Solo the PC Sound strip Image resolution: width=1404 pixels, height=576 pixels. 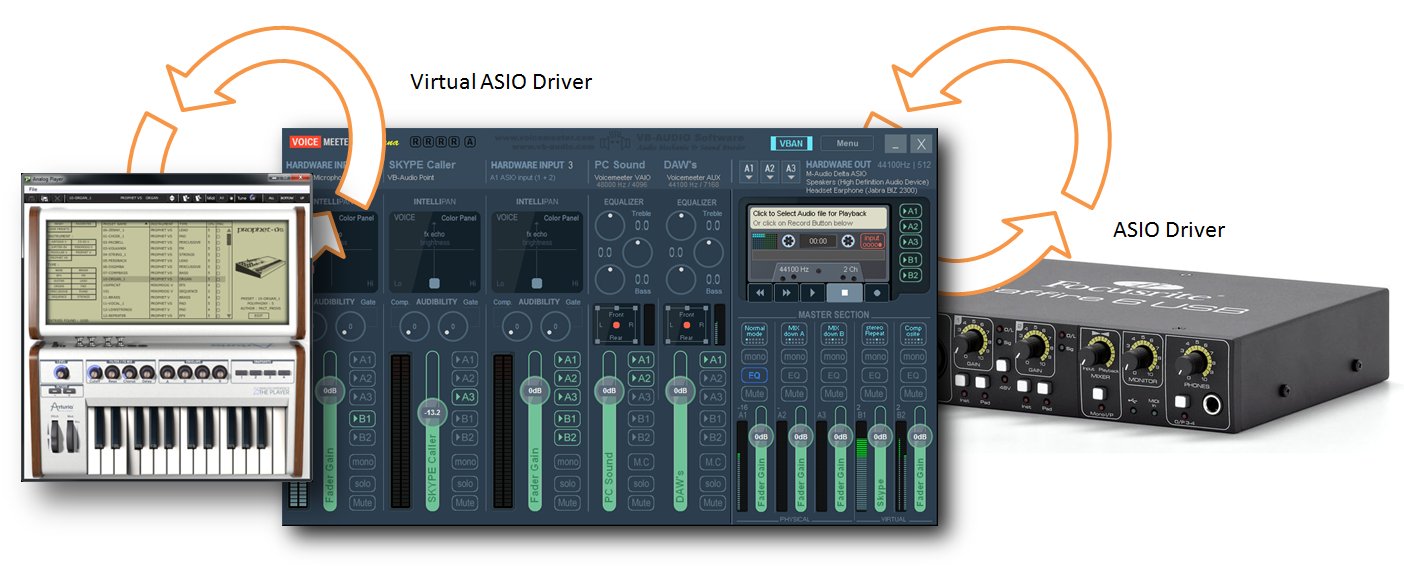pyautogui.click(x=641, y=484)
